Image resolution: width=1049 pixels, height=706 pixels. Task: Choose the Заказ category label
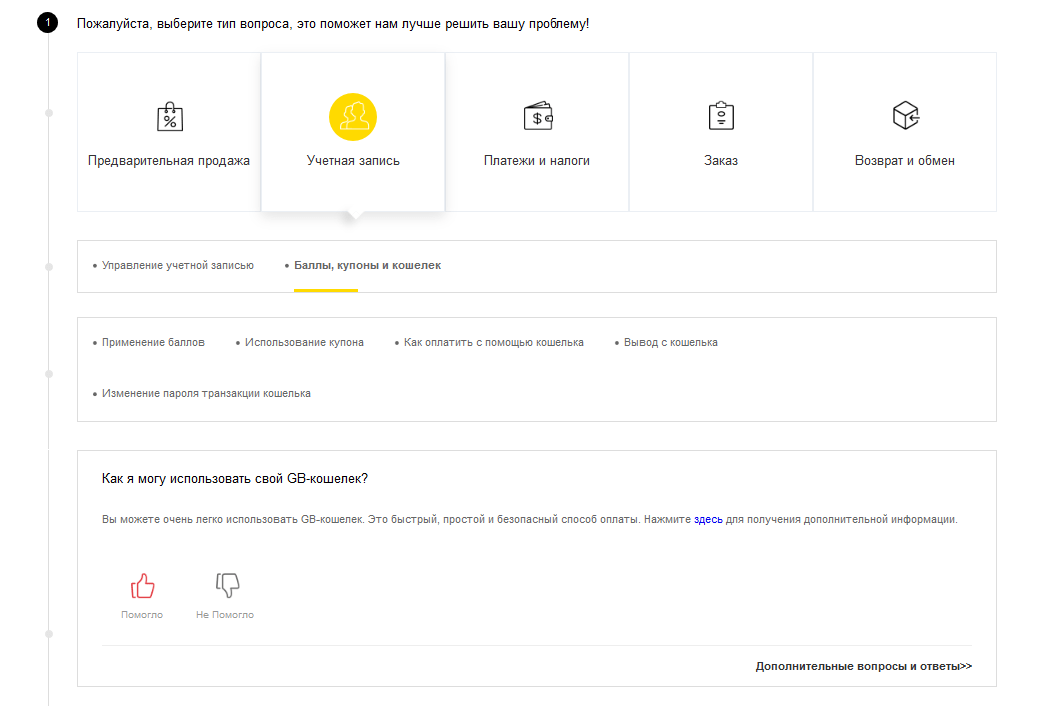pos(721,161)
